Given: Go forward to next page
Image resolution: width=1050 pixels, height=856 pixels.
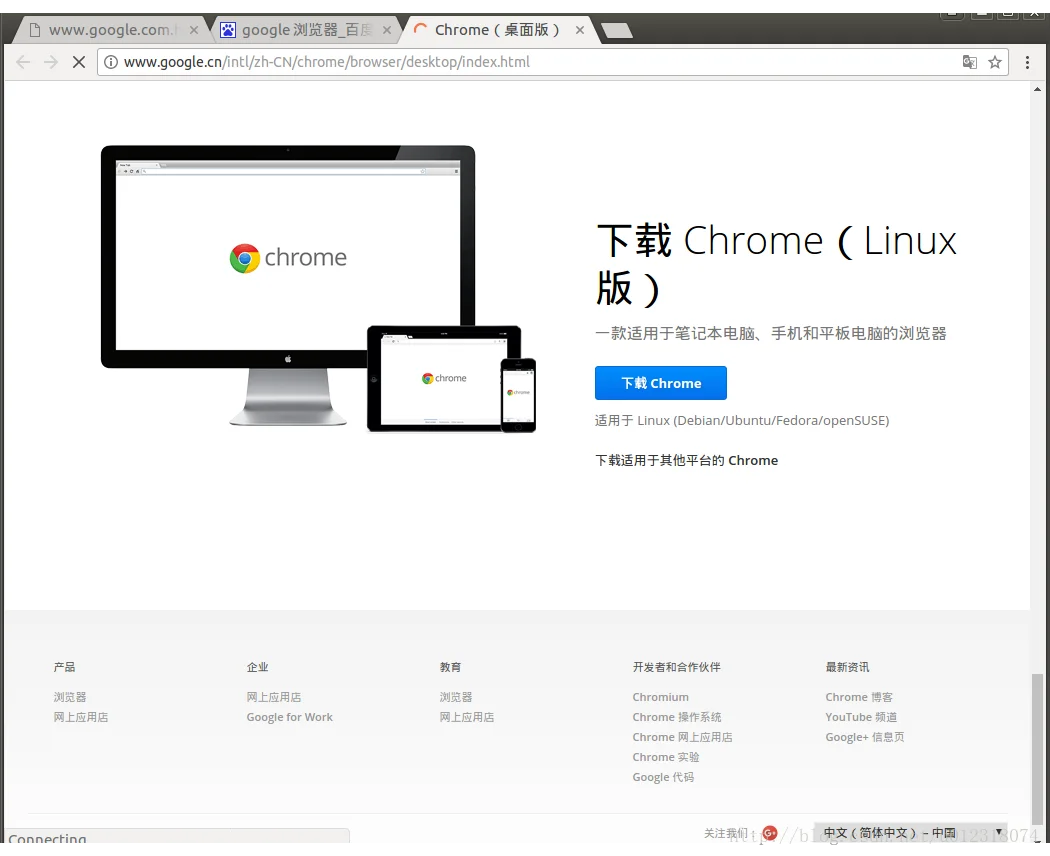Looking at the screenshot, I should click(x=51, y=62).
